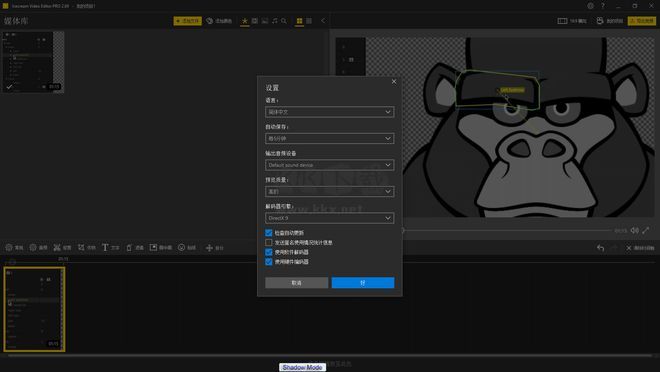Screen dimensions: 660x372
Task: Click the timeline ruler time marker
Action: click(x=63, y=259)
